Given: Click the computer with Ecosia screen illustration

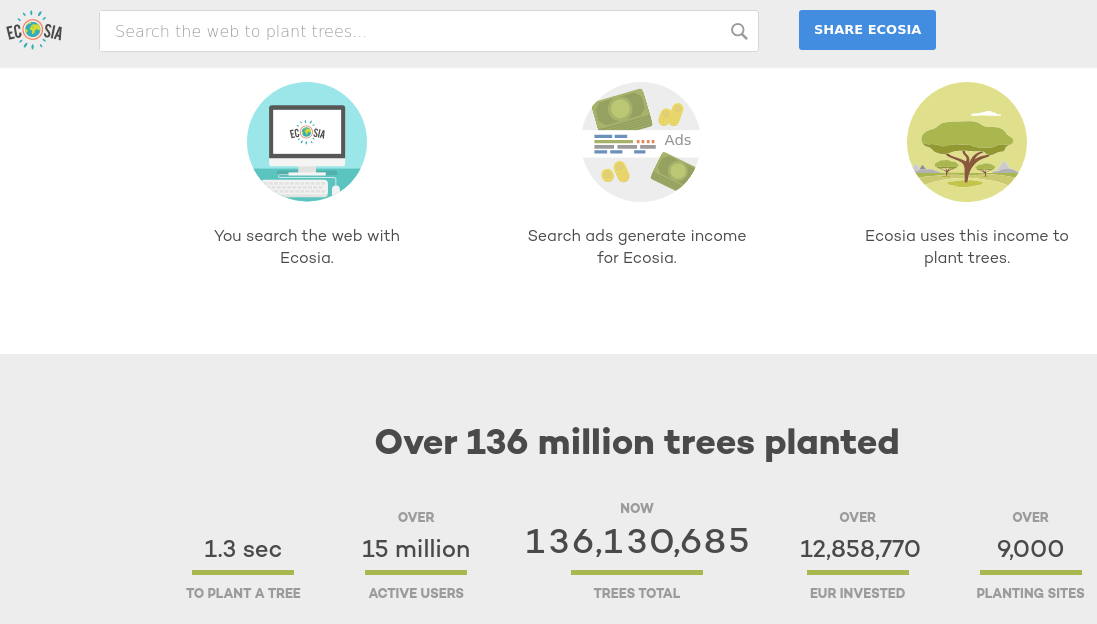Looking at the screenshot, I should tap(306, 142).
